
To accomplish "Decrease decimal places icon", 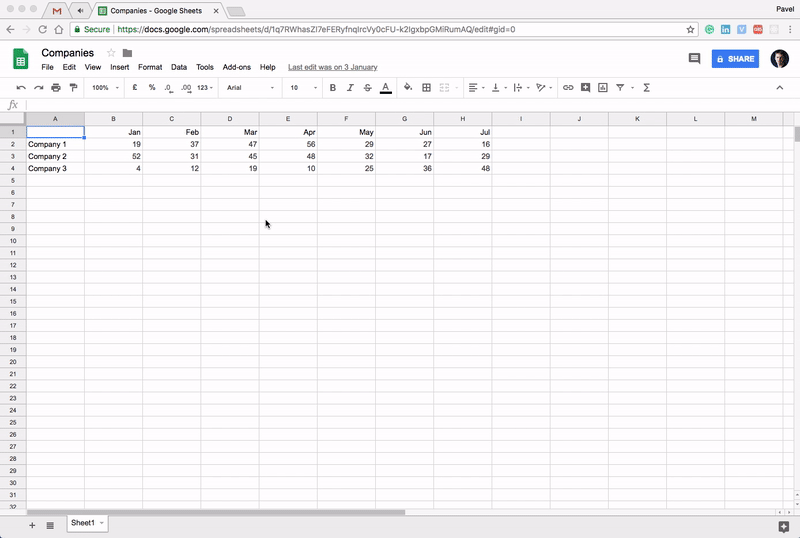I will tap(168, 88).
